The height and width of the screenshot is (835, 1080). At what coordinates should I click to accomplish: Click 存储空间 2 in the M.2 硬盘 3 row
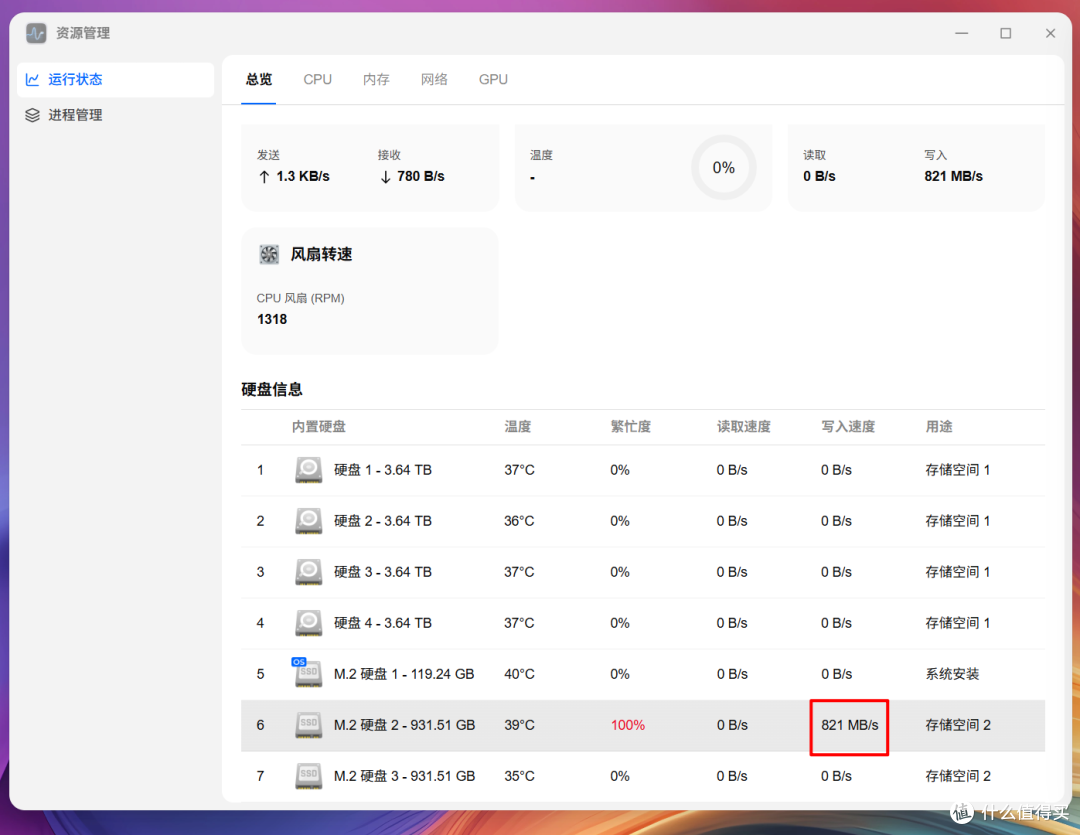[957, 776]
